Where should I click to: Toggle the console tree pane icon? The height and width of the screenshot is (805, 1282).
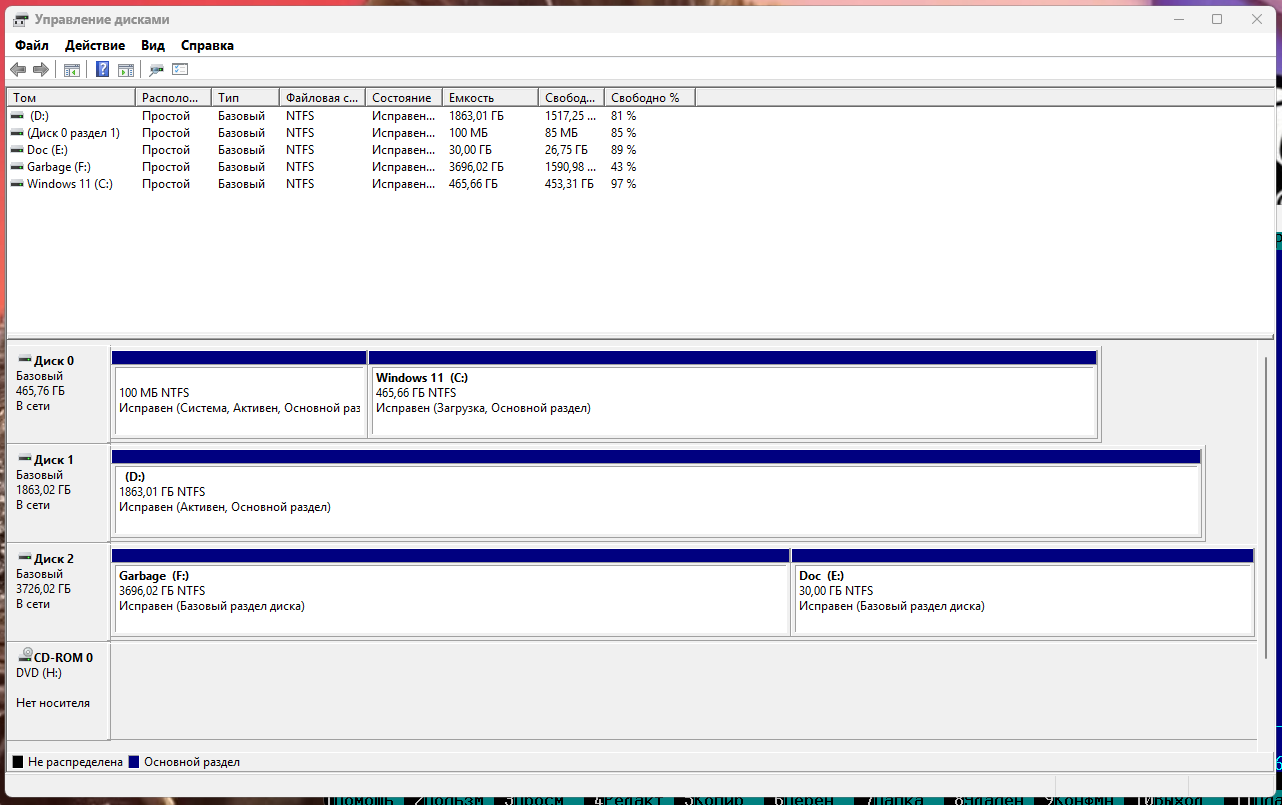tap(72, 70)
